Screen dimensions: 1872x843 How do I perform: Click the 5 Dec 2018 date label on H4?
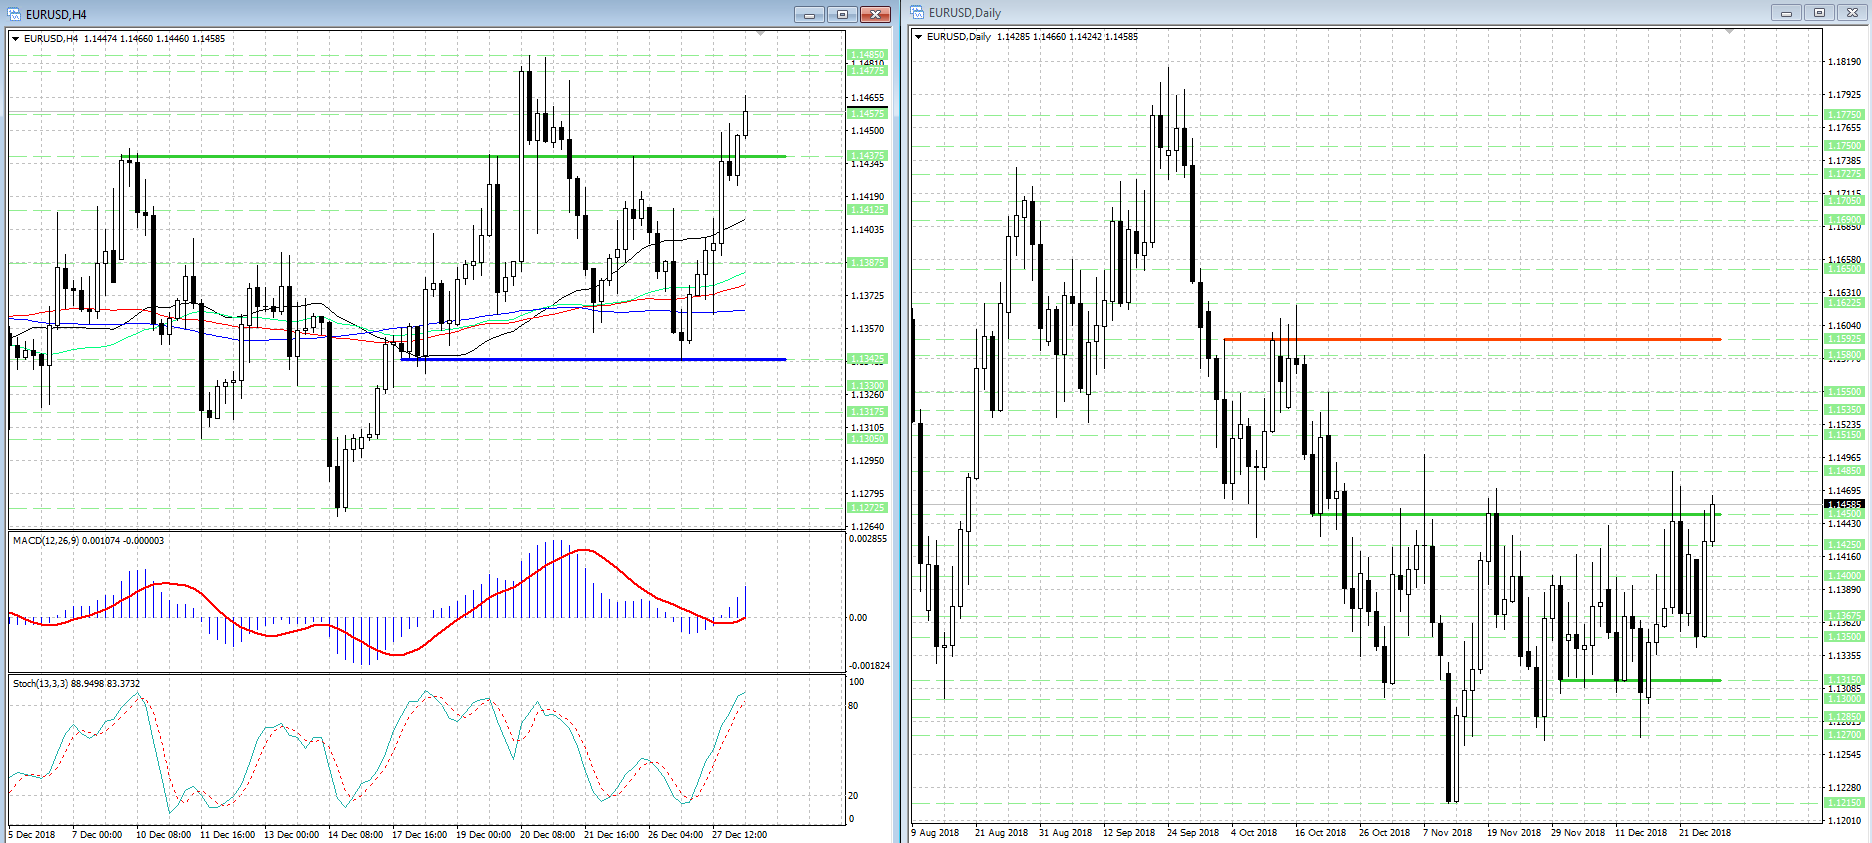tap(32, 835)
